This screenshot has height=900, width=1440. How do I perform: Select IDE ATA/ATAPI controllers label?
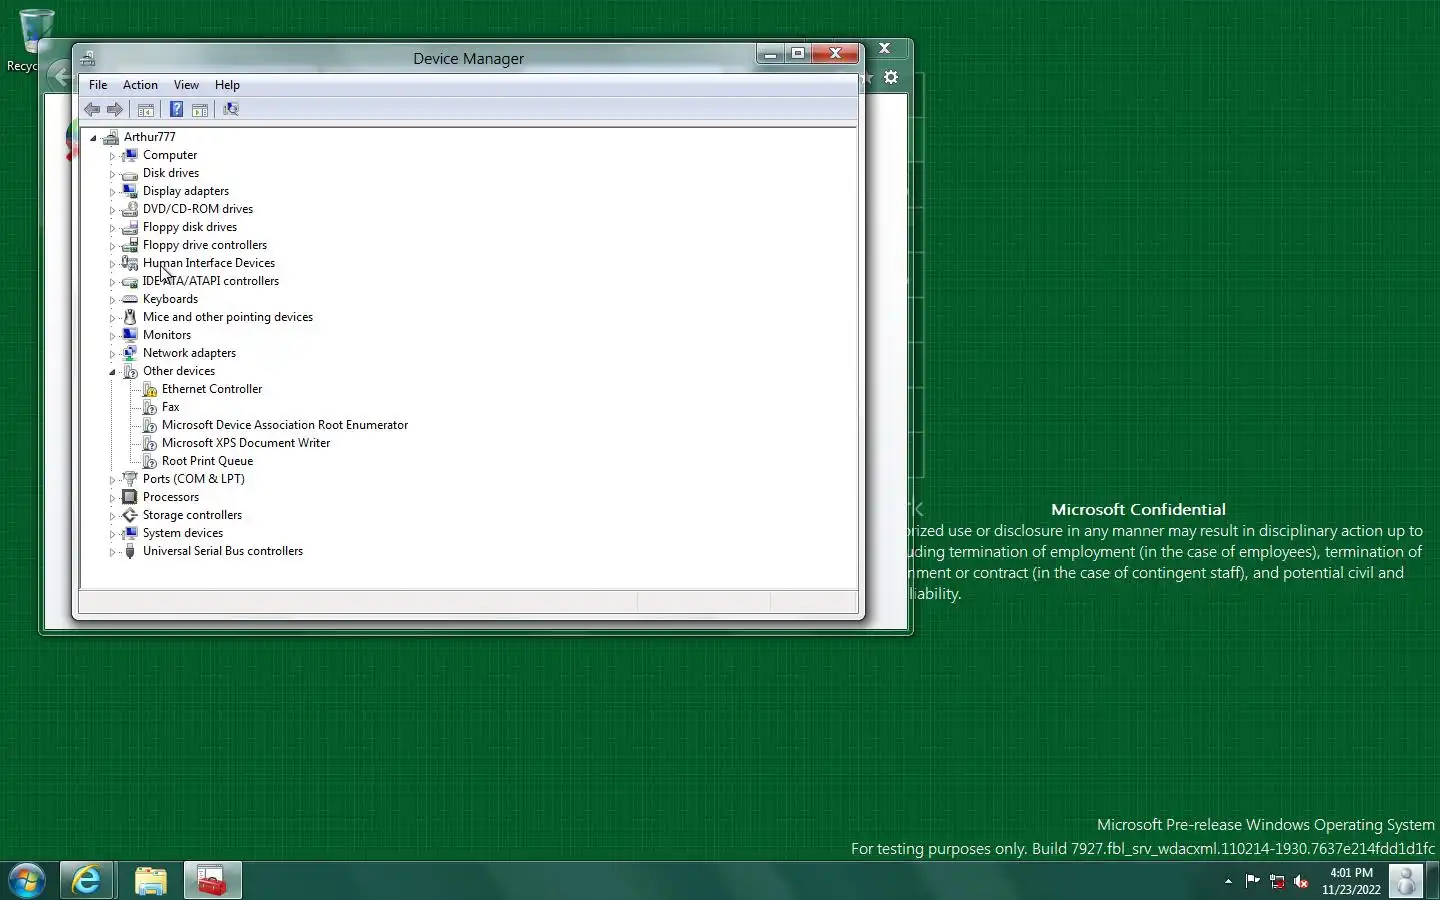tap(211, 281)
